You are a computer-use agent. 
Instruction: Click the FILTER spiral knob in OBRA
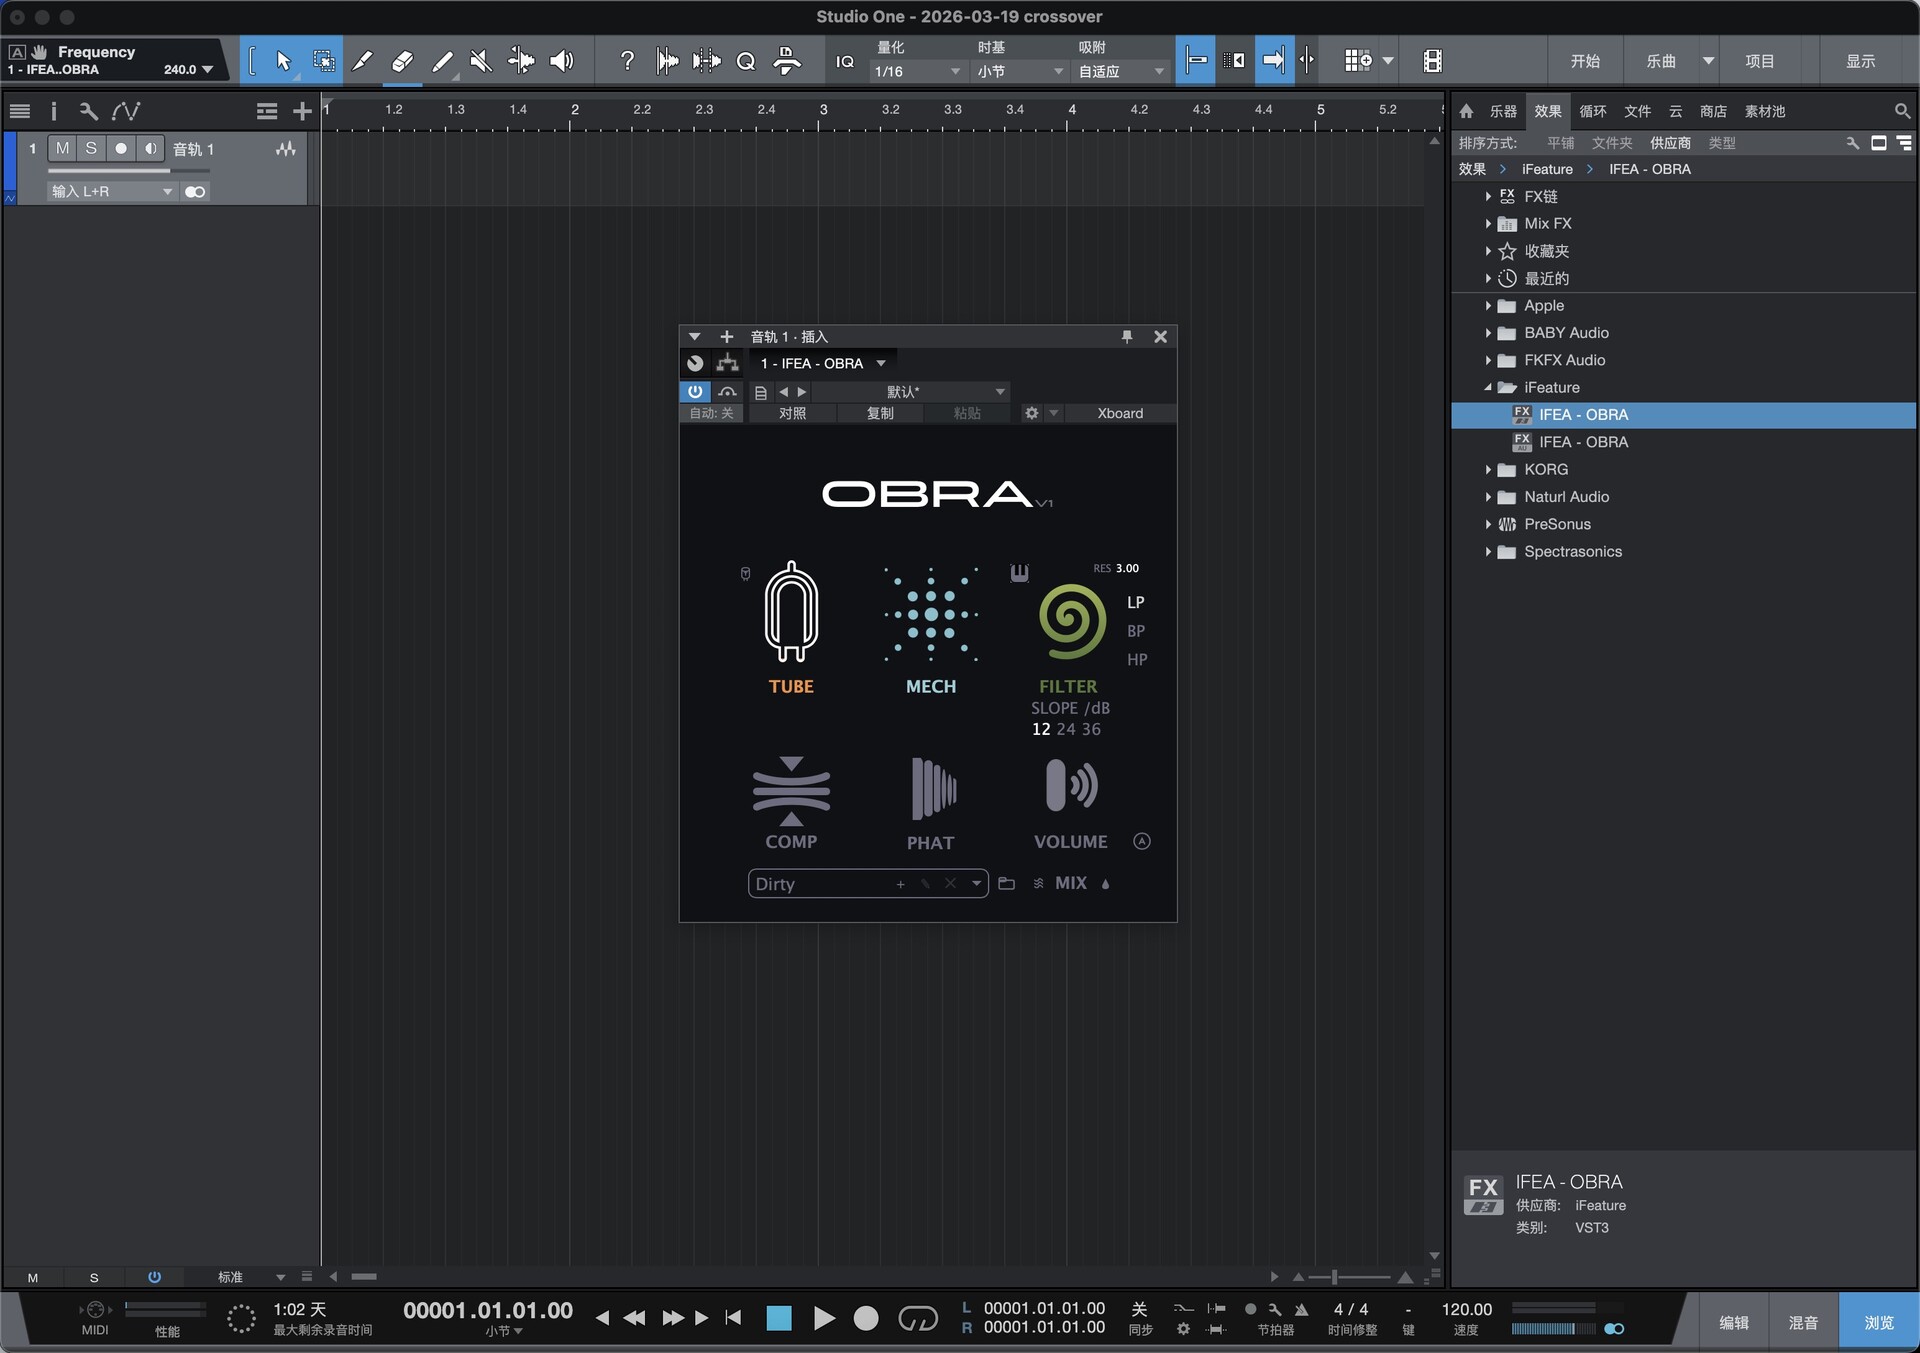[1070, 622]
